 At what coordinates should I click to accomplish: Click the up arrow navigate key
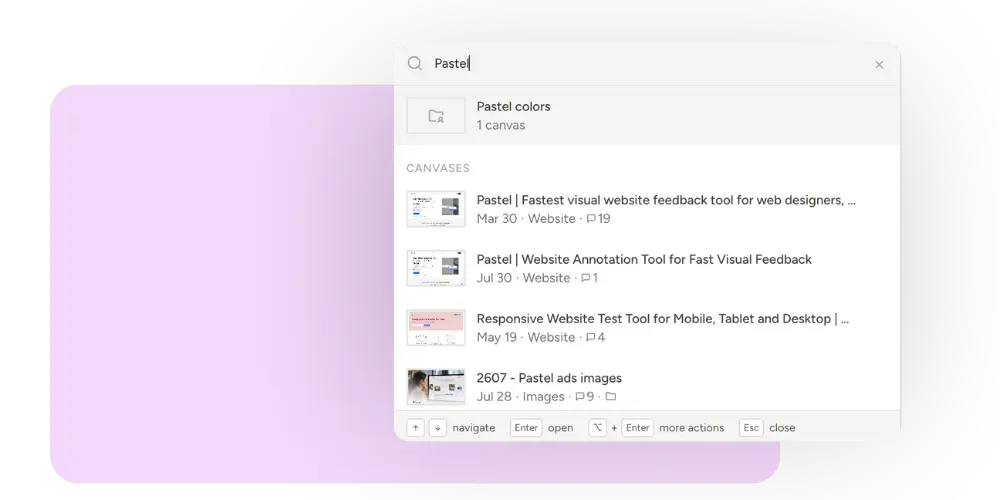click(415, 428)
